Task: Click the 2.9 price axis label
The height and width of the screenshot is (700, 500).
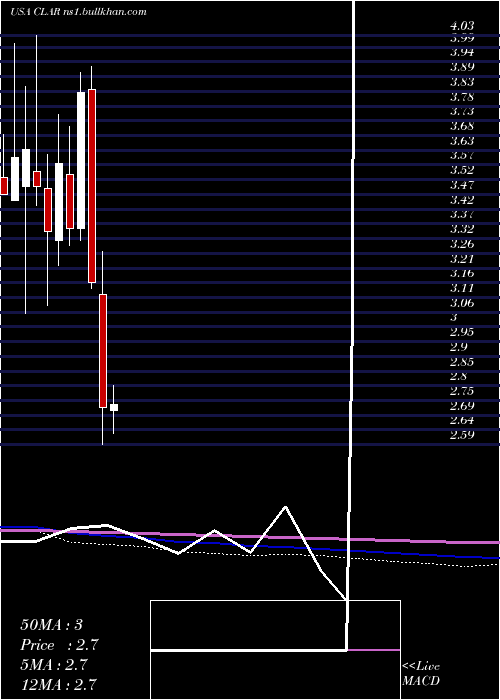Action: click(x=458, y=347)
